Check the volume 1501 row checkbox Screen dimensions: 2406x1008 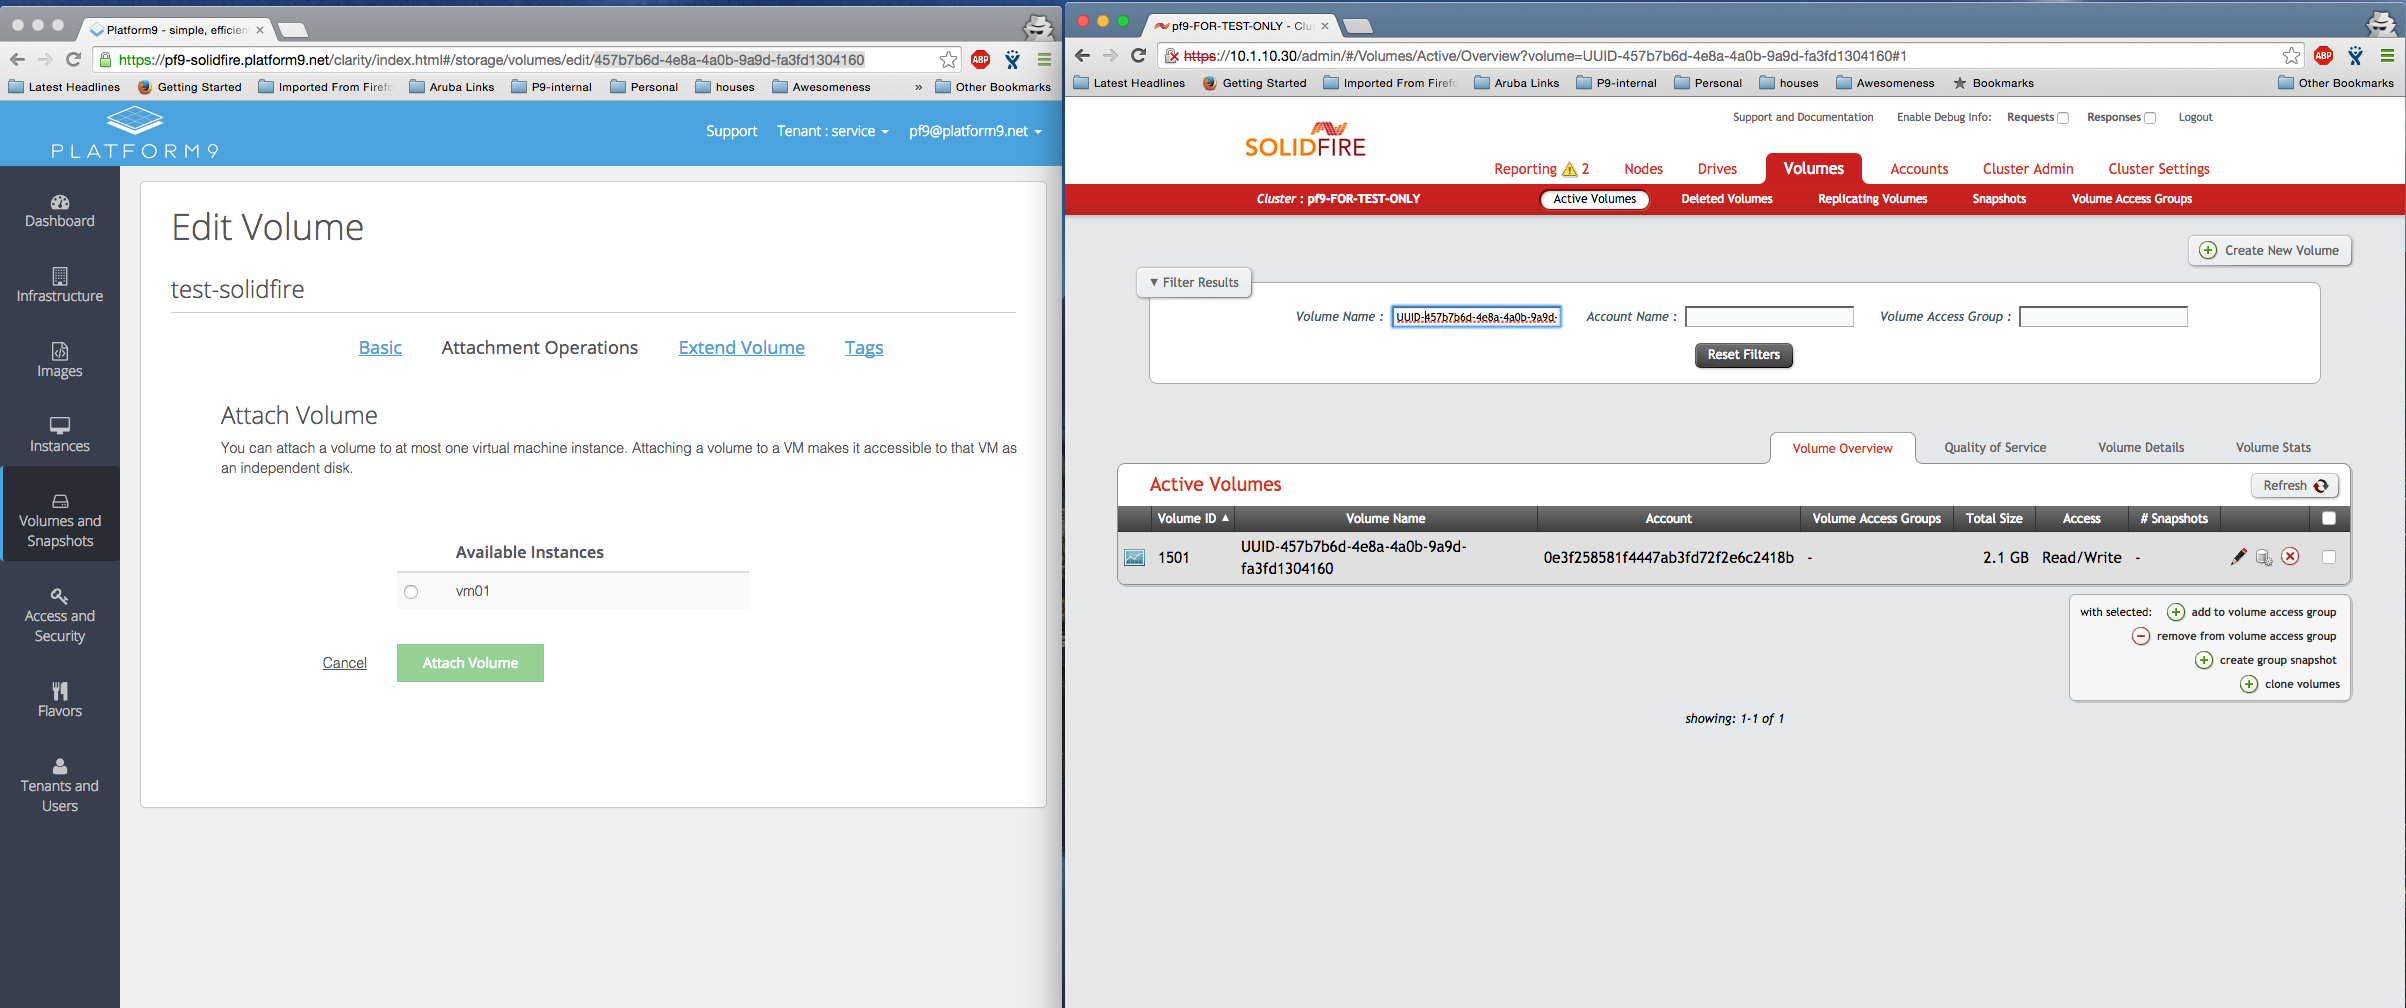click(x=2328, y=557)
